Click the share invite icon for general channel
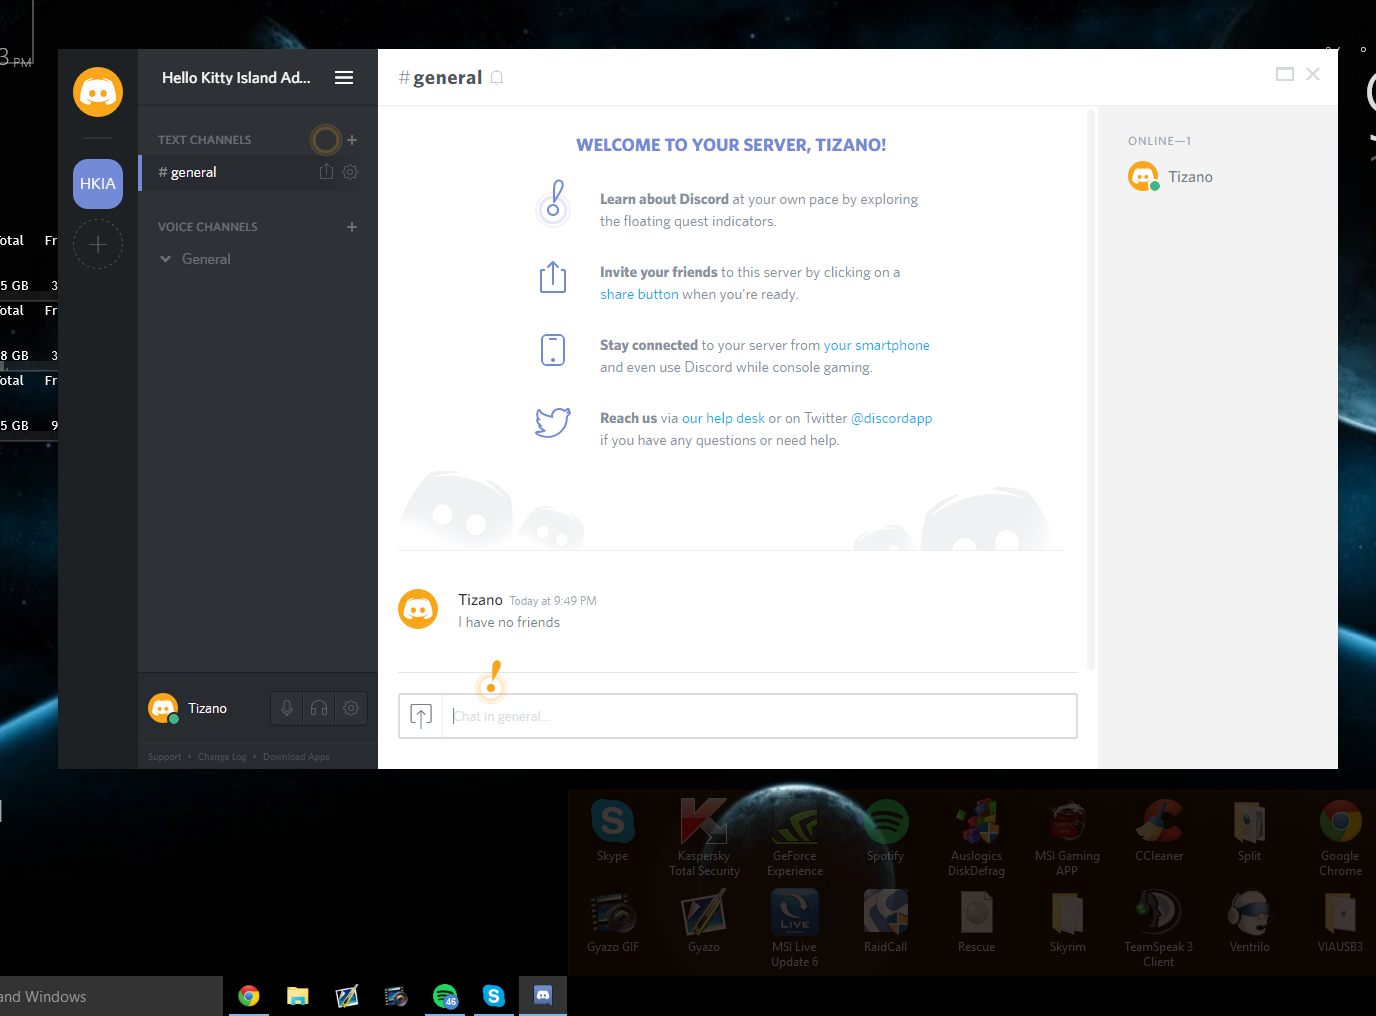 click(x=326, y=172)
